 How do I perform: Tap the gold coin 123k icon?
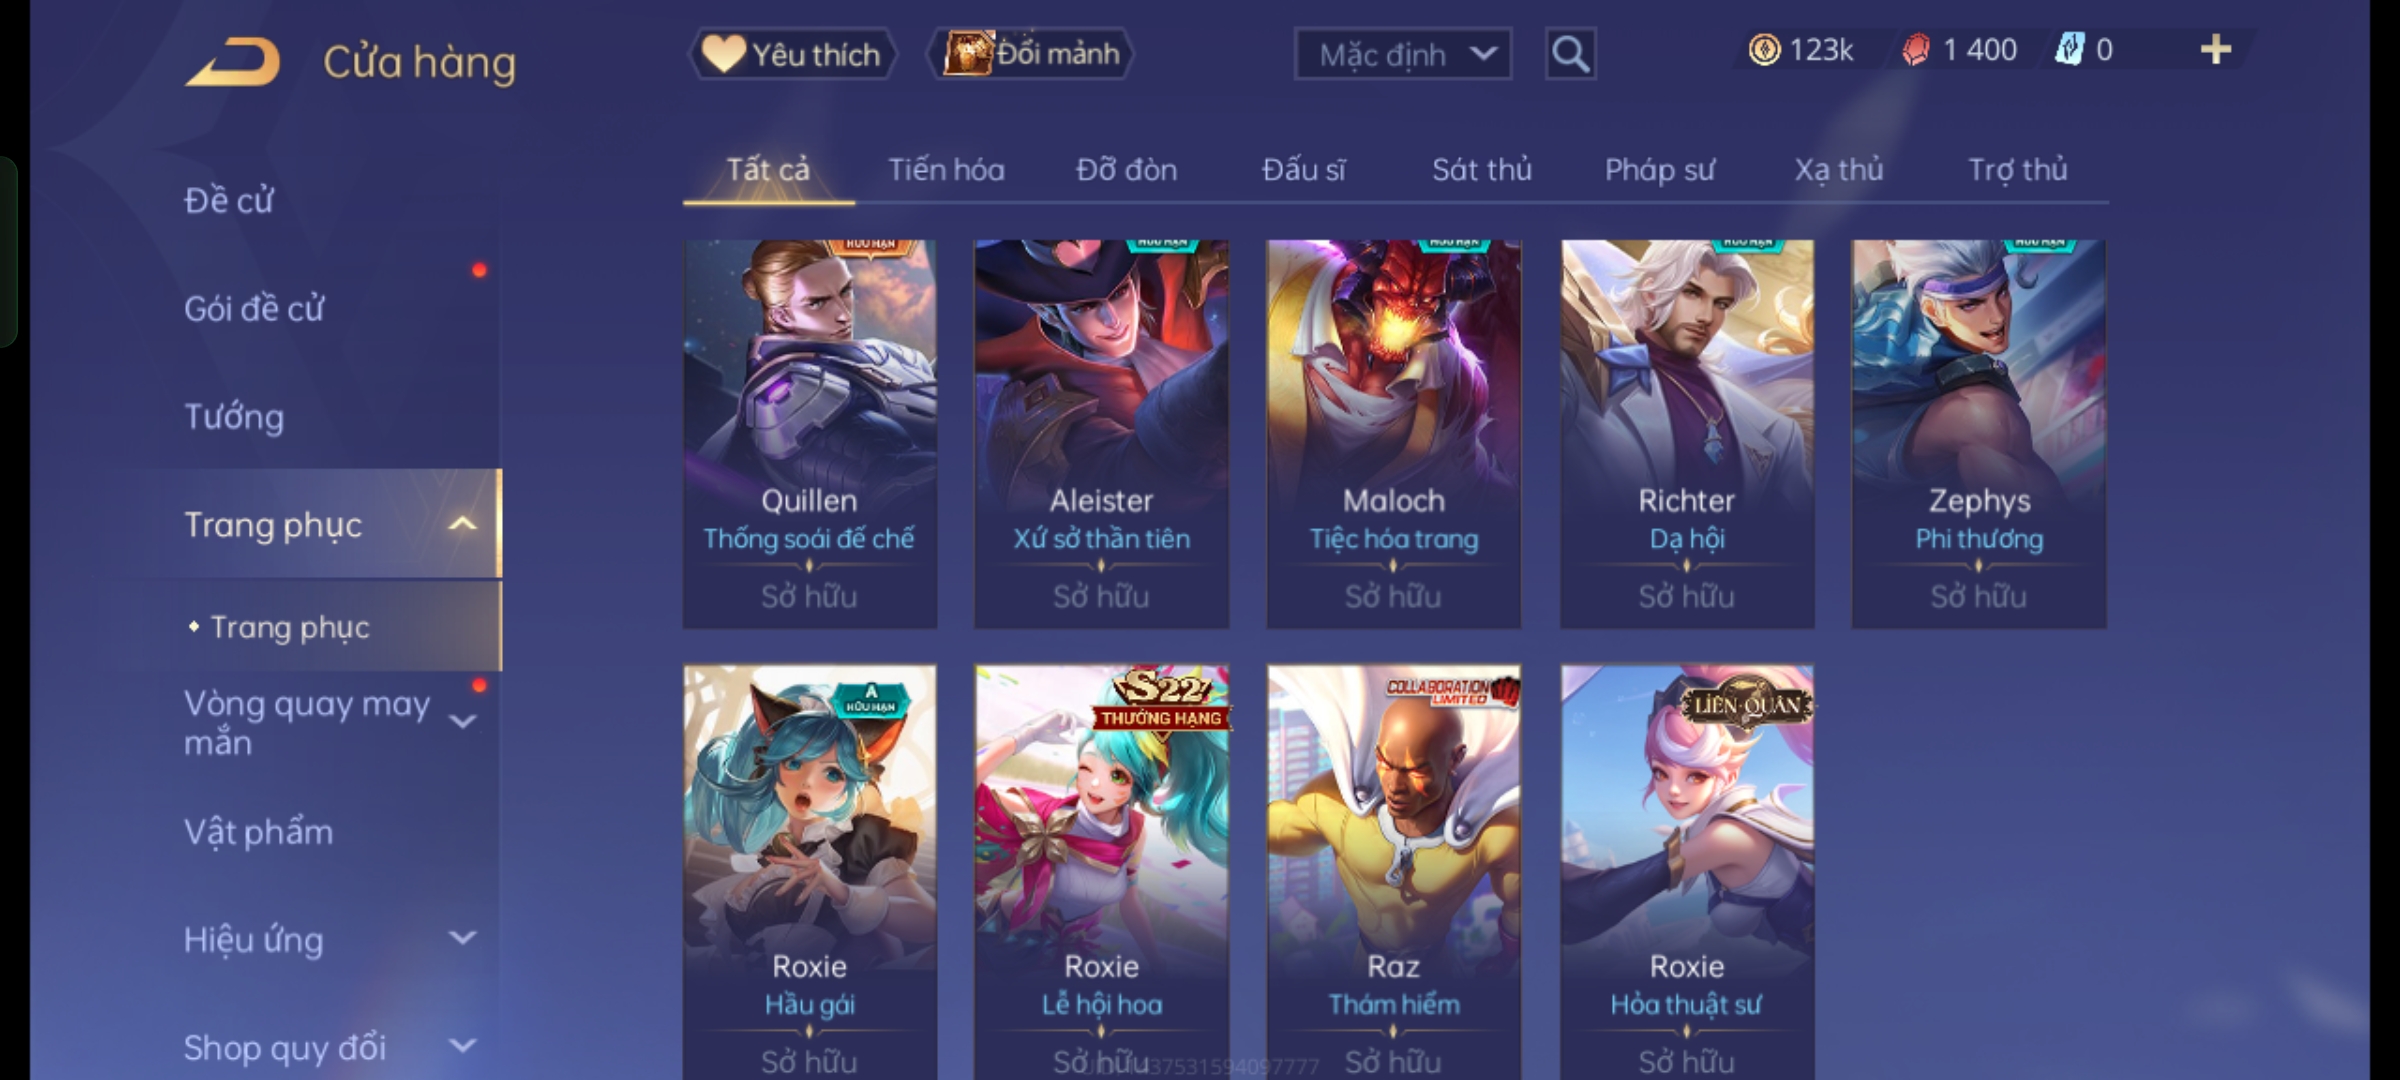click(x=1764, y=50)
